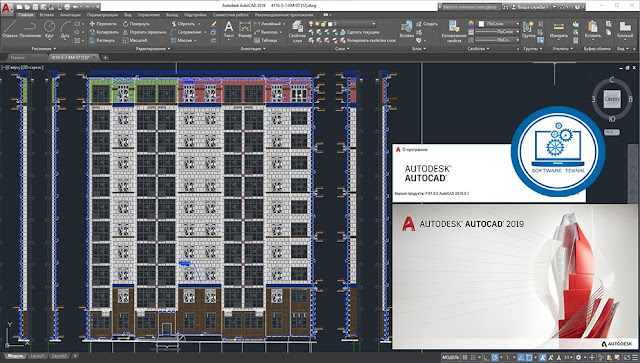
Task: Open the Параметризация ribbon tab
Action: pyautogui.click(x=102, y=15)
